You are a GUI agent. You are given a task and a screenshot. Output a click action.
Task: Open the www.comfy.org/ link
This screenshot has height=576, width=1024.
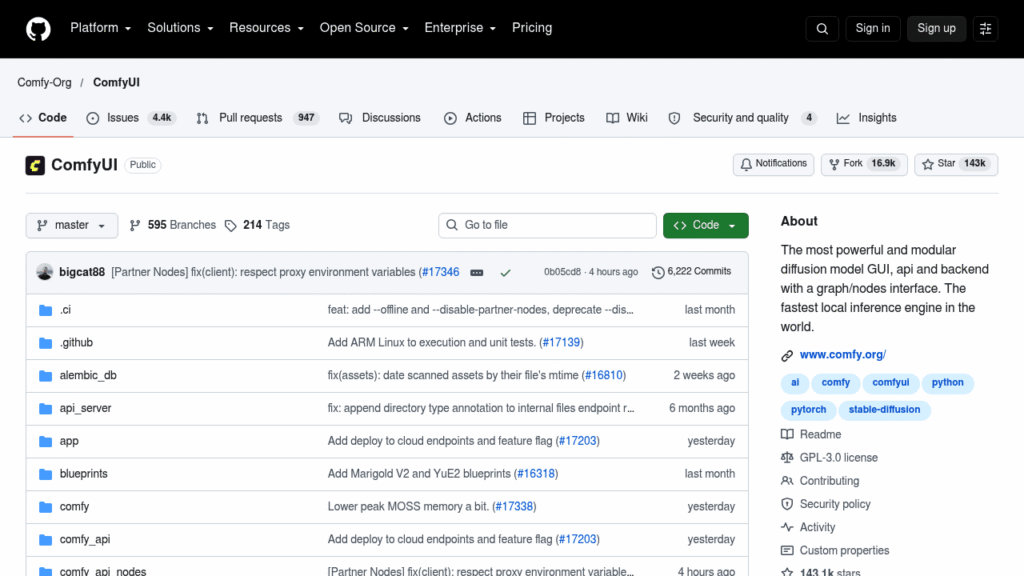[842, 355]
